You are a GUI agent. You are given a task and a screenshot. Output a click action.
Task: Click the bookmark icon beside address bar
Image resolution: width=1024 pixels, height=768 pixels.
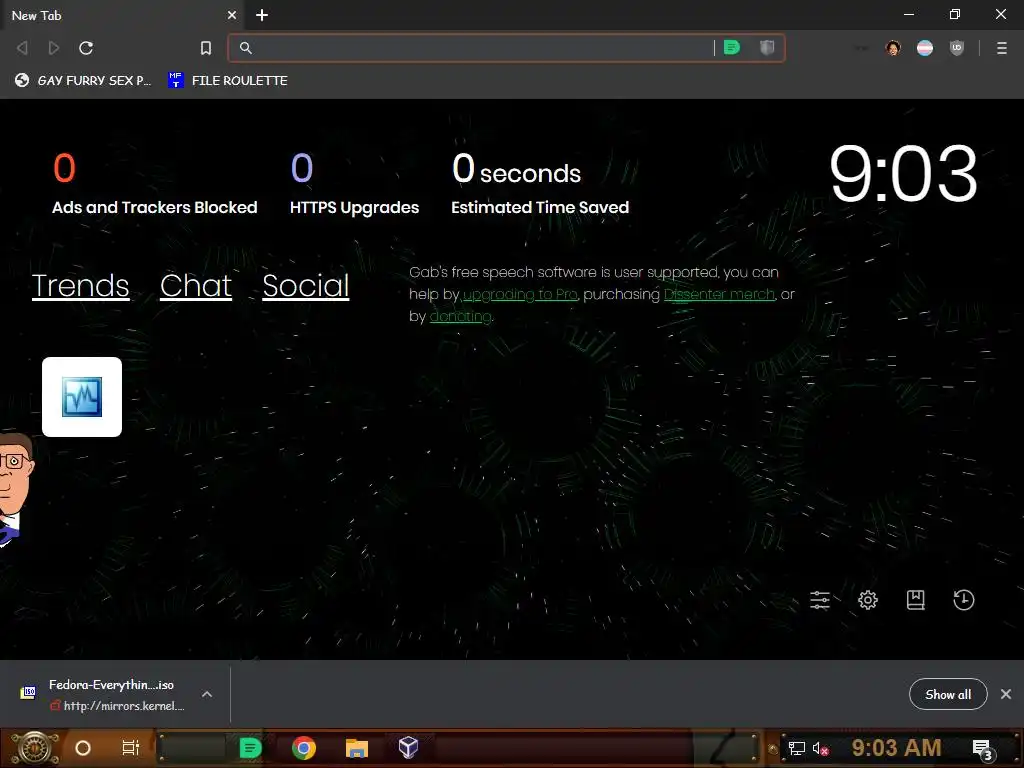coord(206,48)
